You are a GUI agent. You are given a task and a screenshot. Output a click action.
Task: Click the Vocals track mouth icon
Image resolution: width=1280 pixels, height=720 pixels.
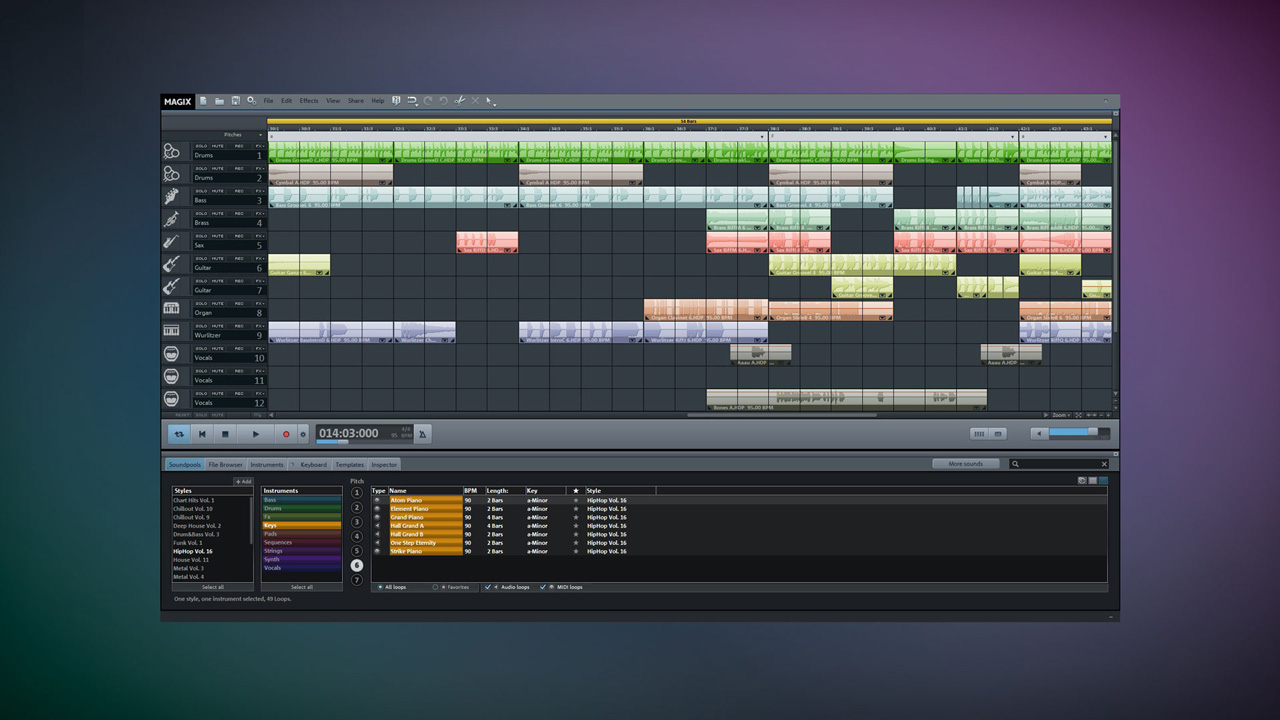[171, 353]
